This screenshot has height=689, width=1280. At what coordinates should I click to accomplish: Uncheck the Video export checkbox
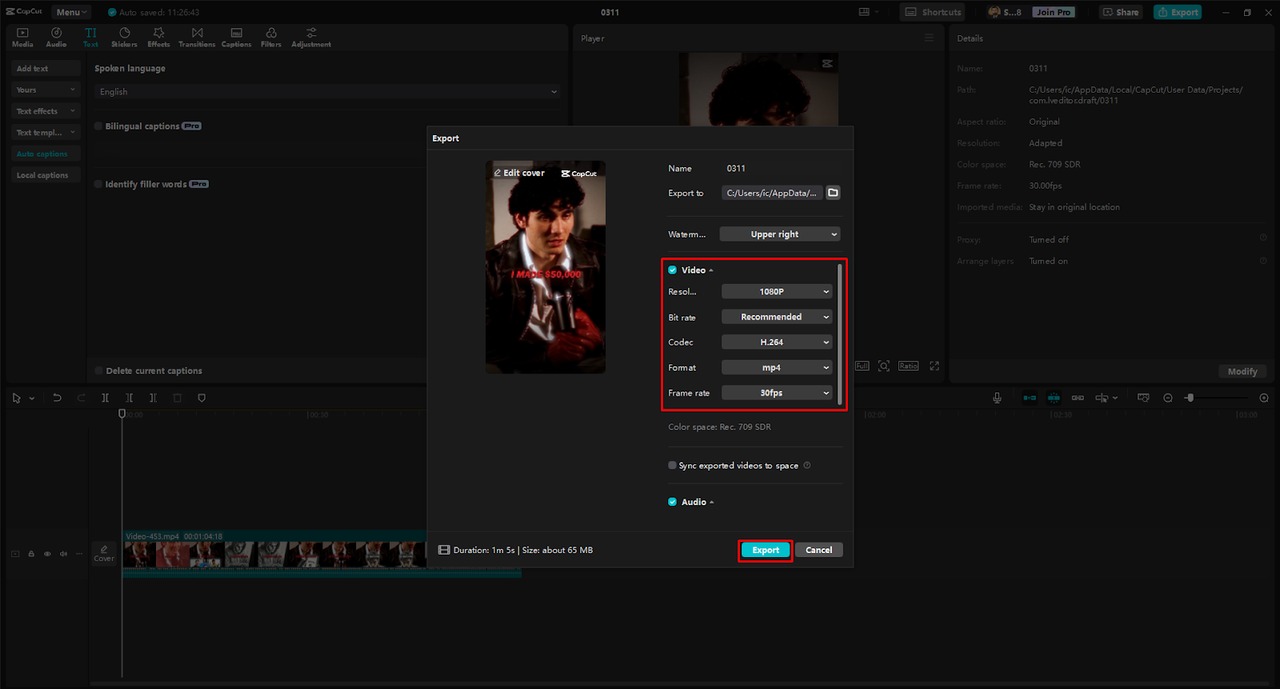point(672,270)
